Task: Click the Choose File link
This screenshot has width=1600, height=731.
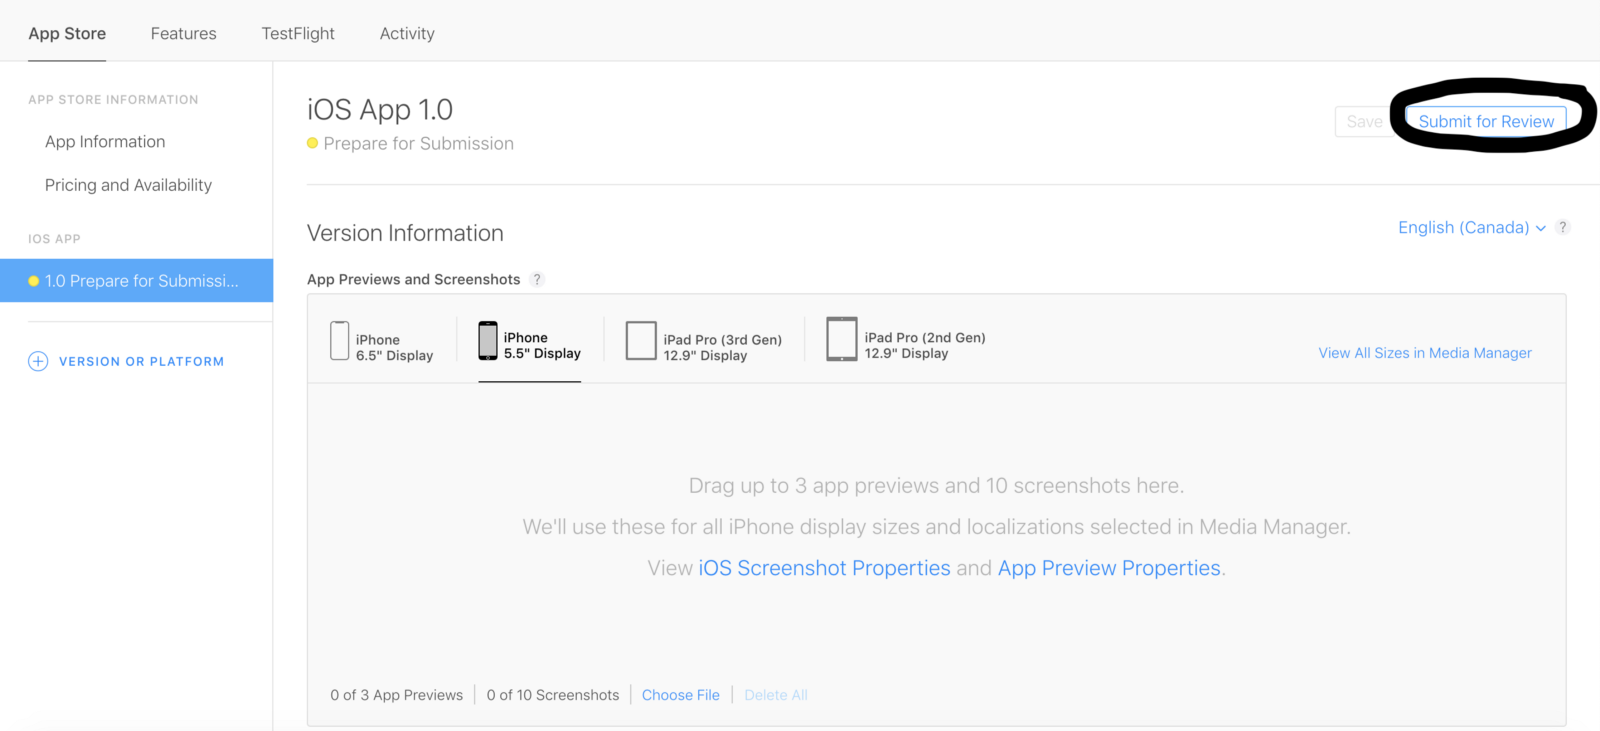Action: click(x=680, y=695)
